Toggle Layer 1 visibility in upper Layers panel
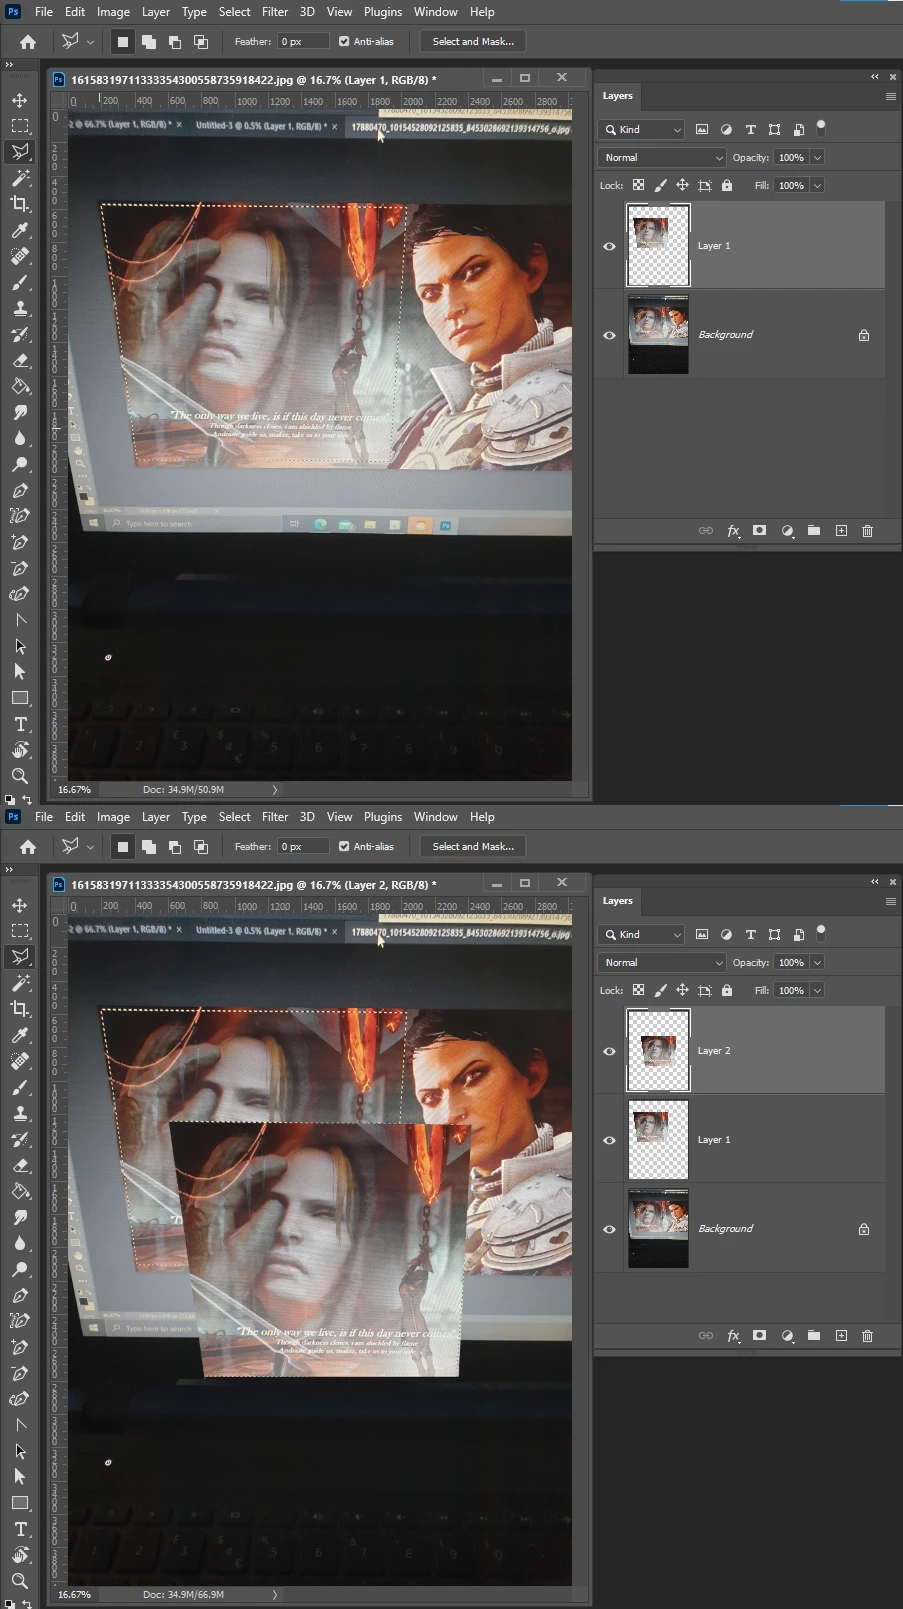This screenshot has height=1609, width=903. click(609, 246)
